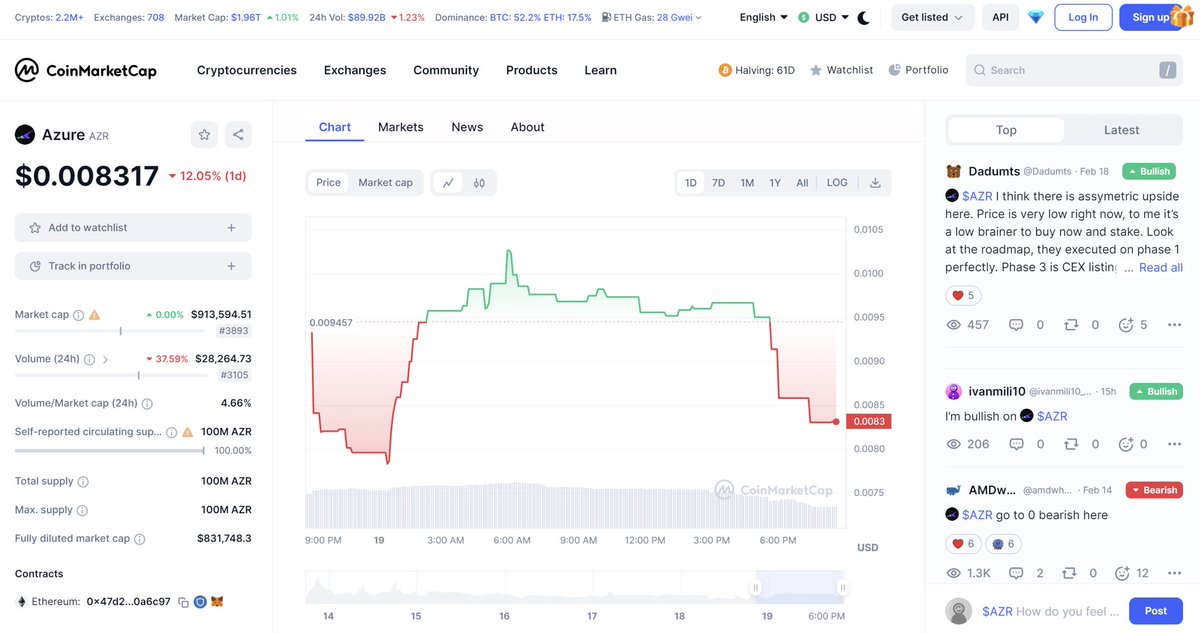Open English language dropdown
The image size is (1200, 633).
point(764,17)
